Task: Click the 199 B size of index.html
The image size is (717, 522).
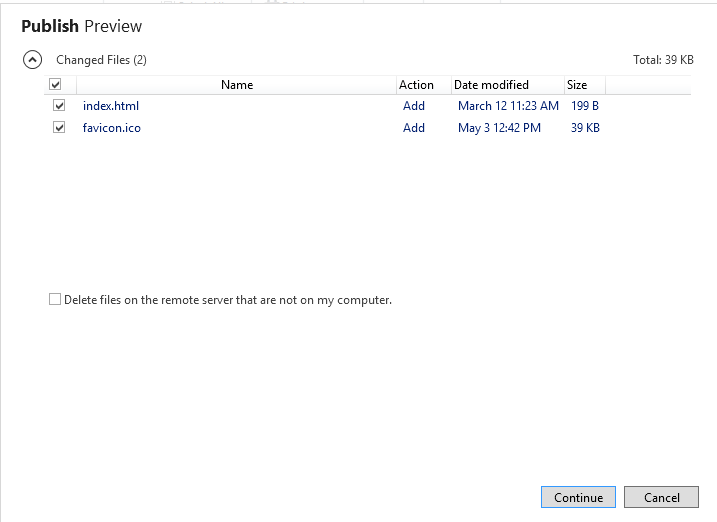Action: pos(585,106)
